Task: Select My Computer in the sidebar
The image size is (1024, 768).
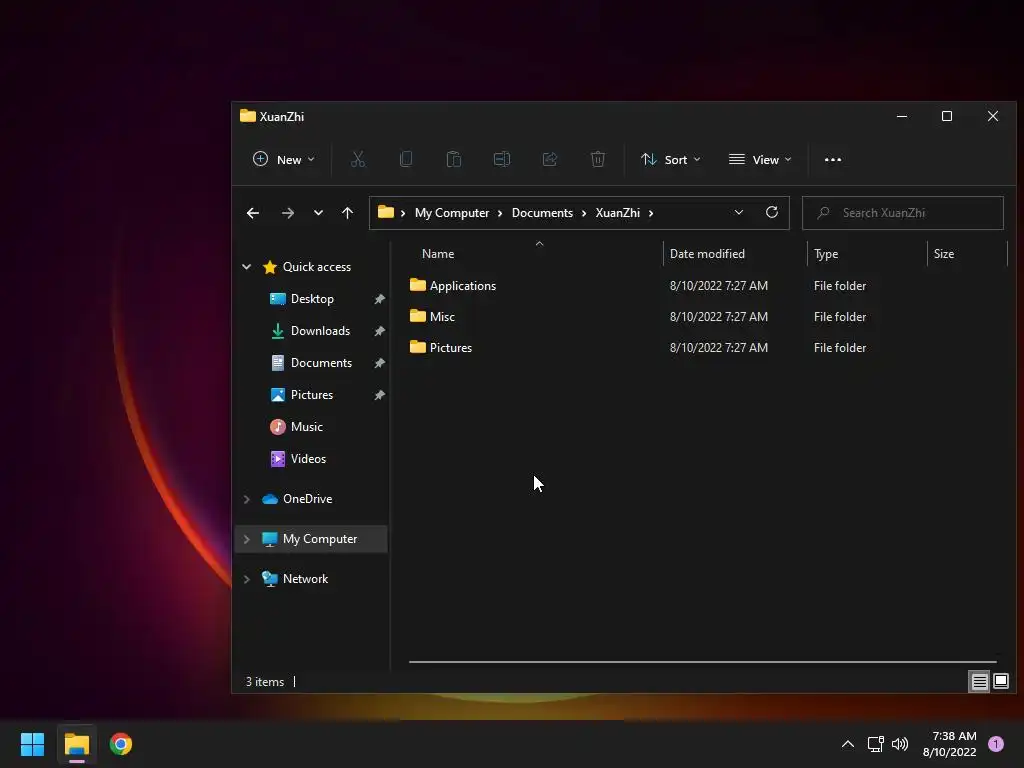Action: tap(319, 539)
